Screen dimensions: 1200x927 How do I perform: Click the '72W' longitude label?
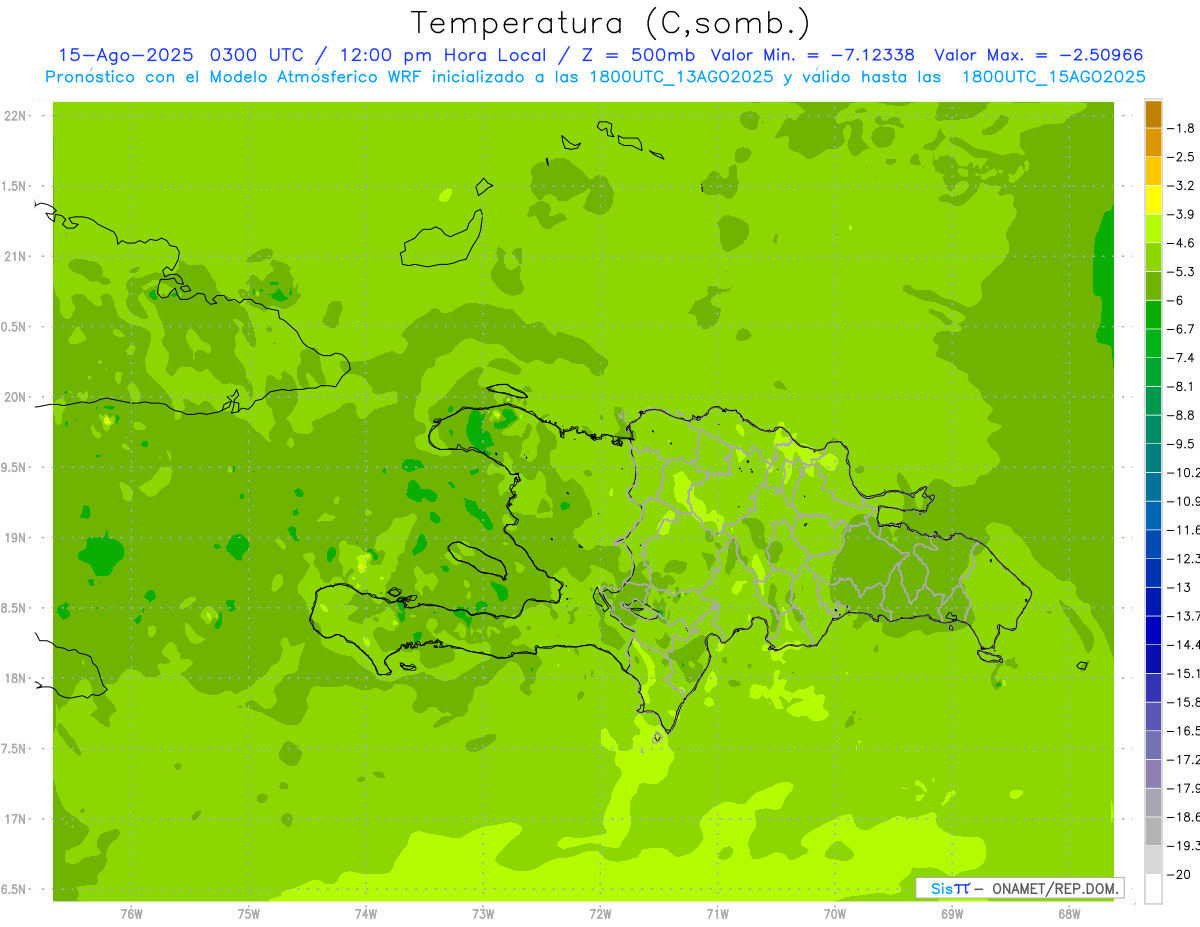tap(601, 914)
